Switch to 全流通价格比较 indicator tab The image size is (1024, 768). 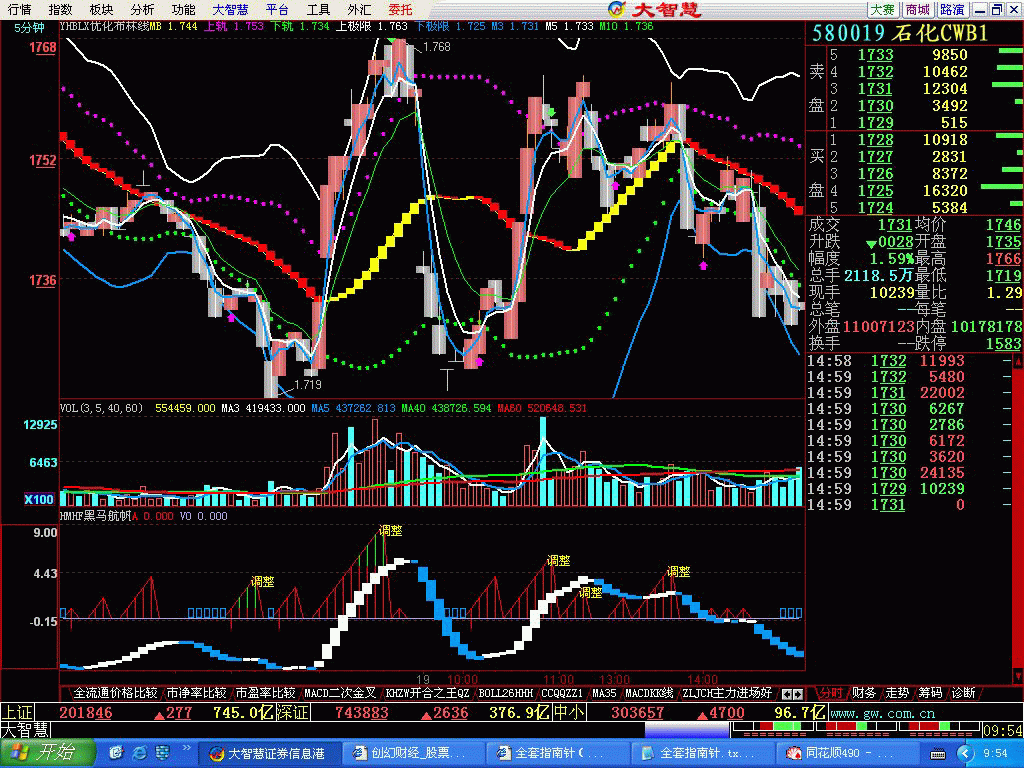coord(115,693)
